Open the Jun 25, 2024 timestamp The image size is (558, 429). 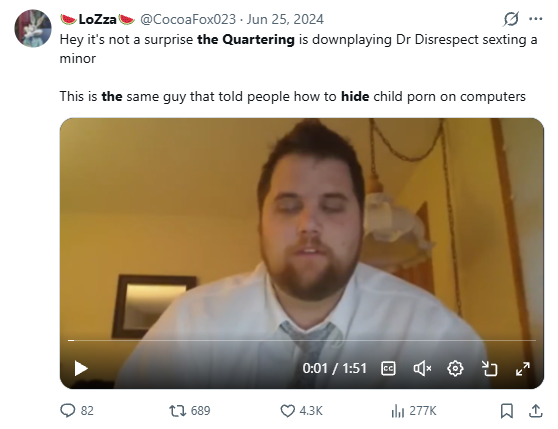pos(285,19)
